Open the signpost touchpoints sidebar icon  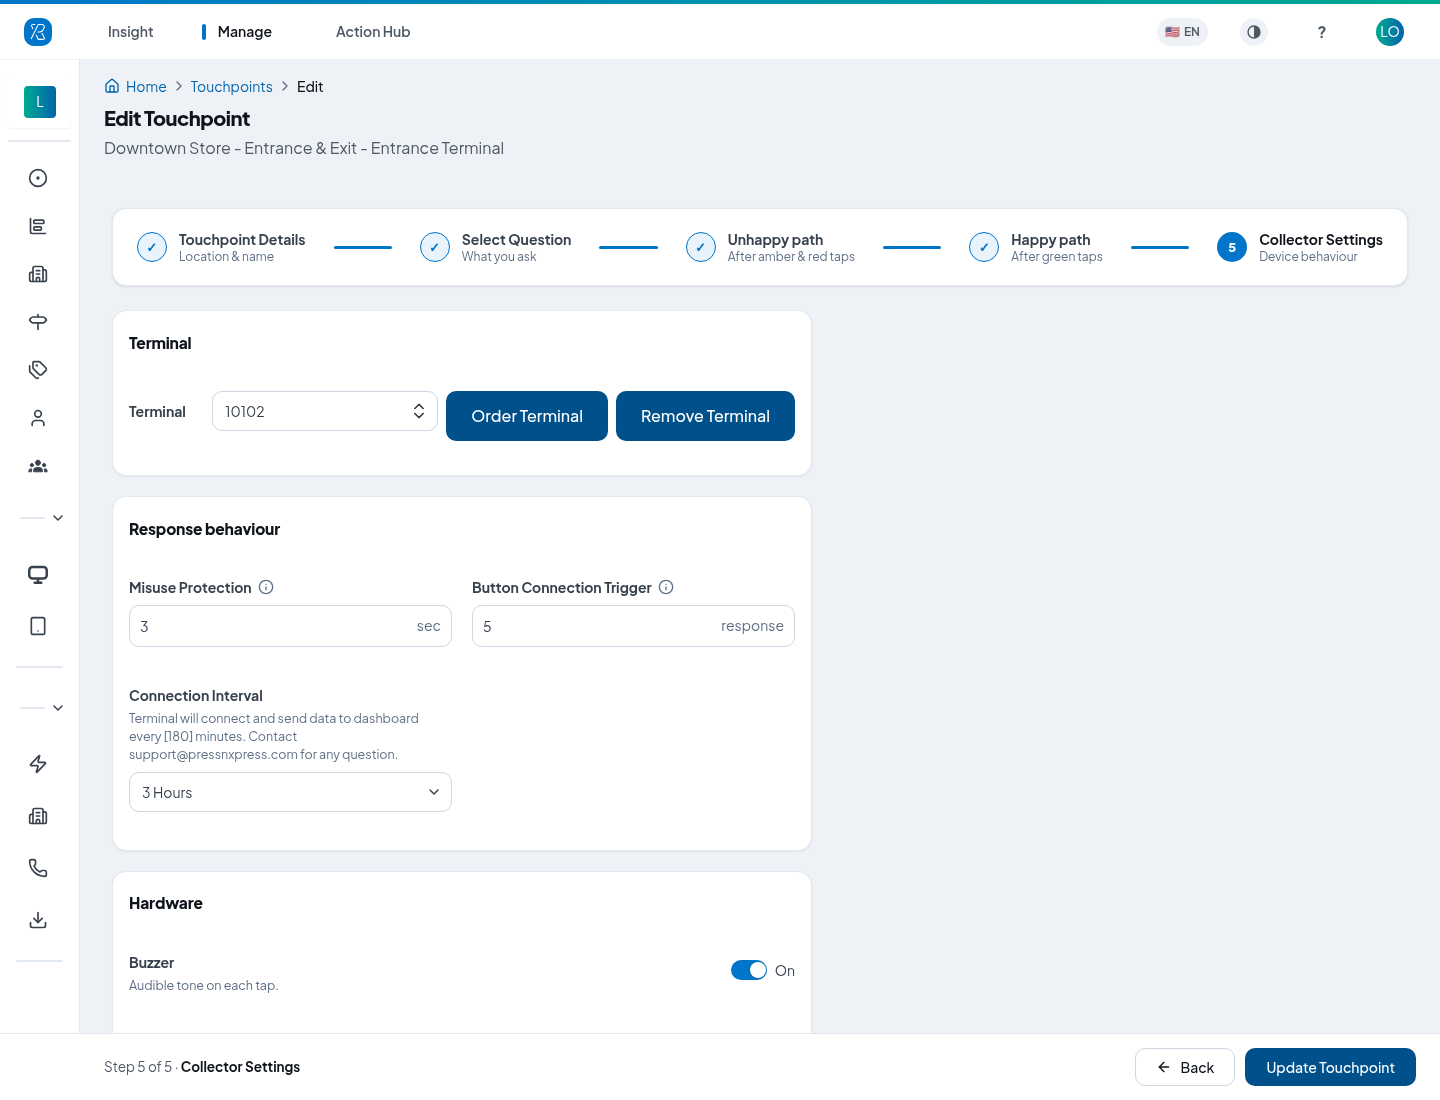point(38,322)
